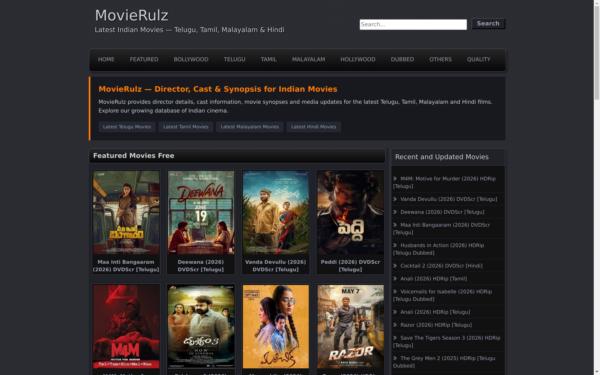Viewport: 600px width, 375px height.
Task: Open Husbands in Action (2026) HDRip link
Action: tap(439, 249)
